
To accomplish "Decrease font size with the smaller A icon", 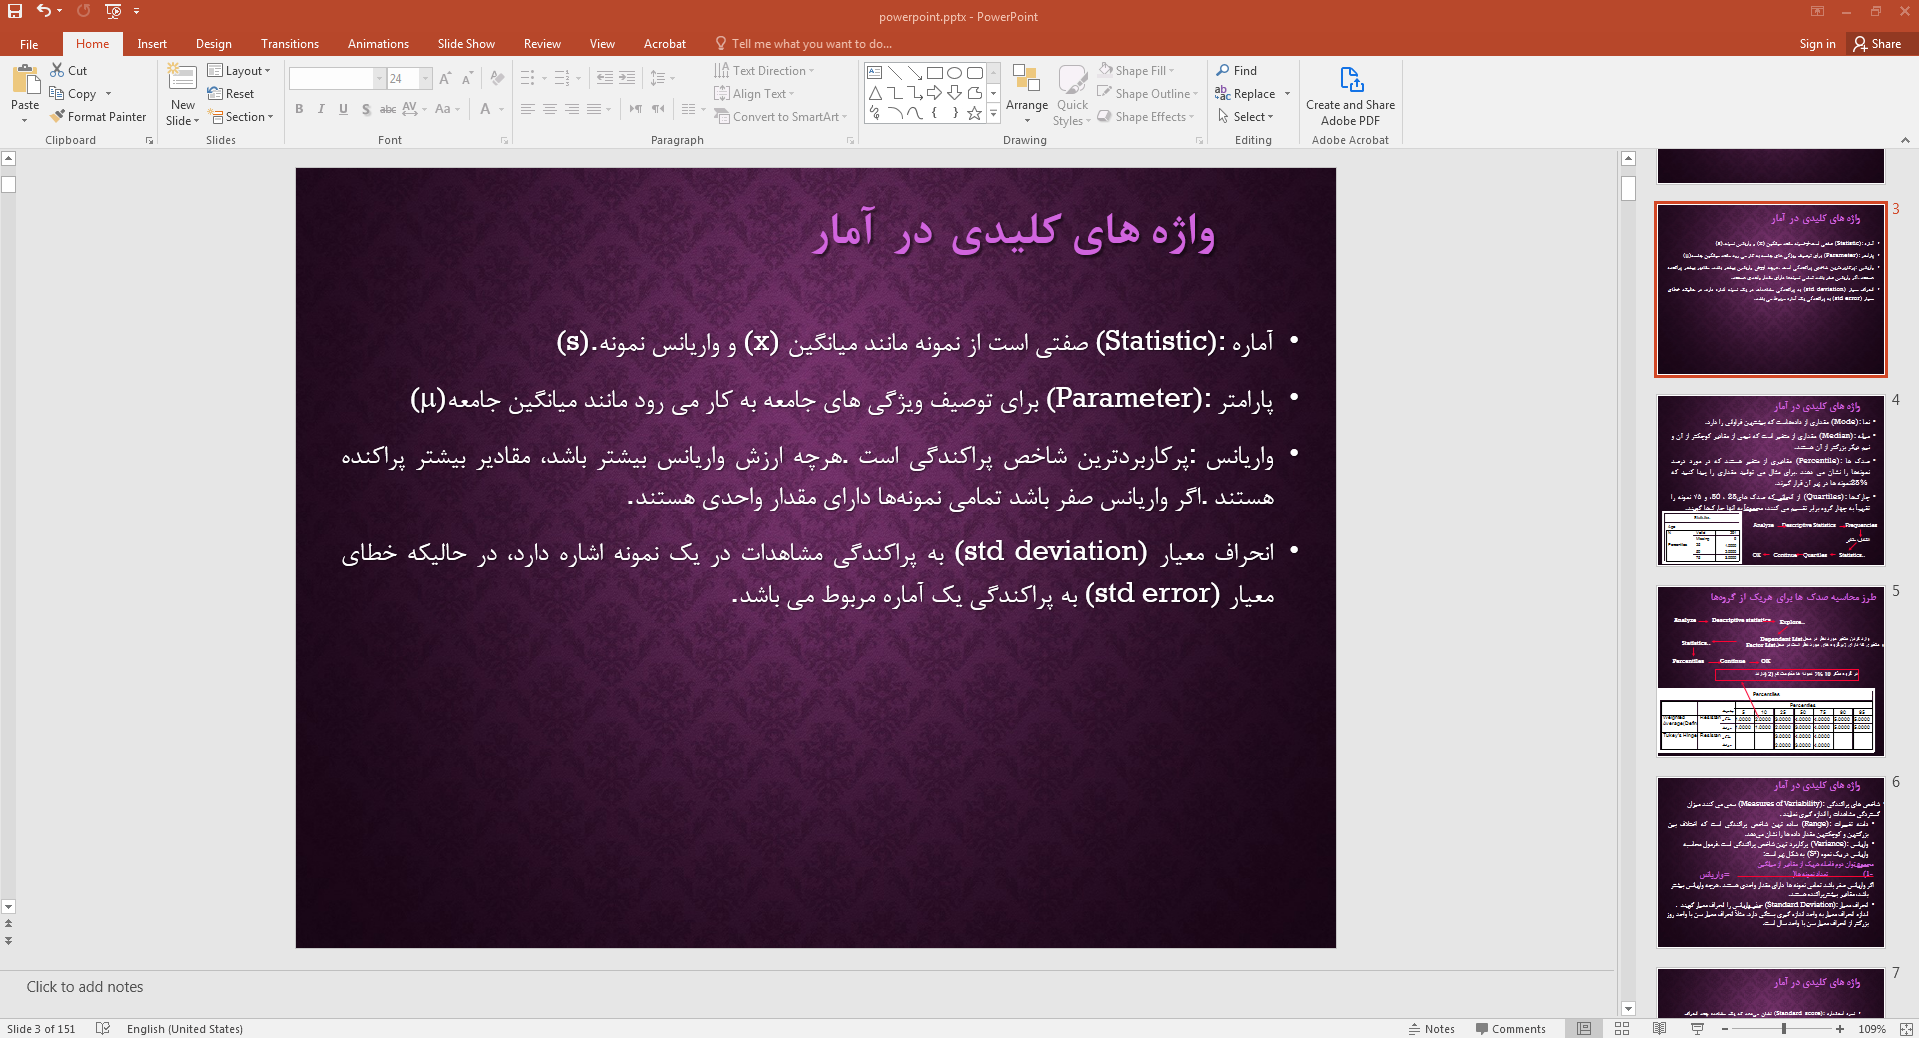I will point(467,78).
